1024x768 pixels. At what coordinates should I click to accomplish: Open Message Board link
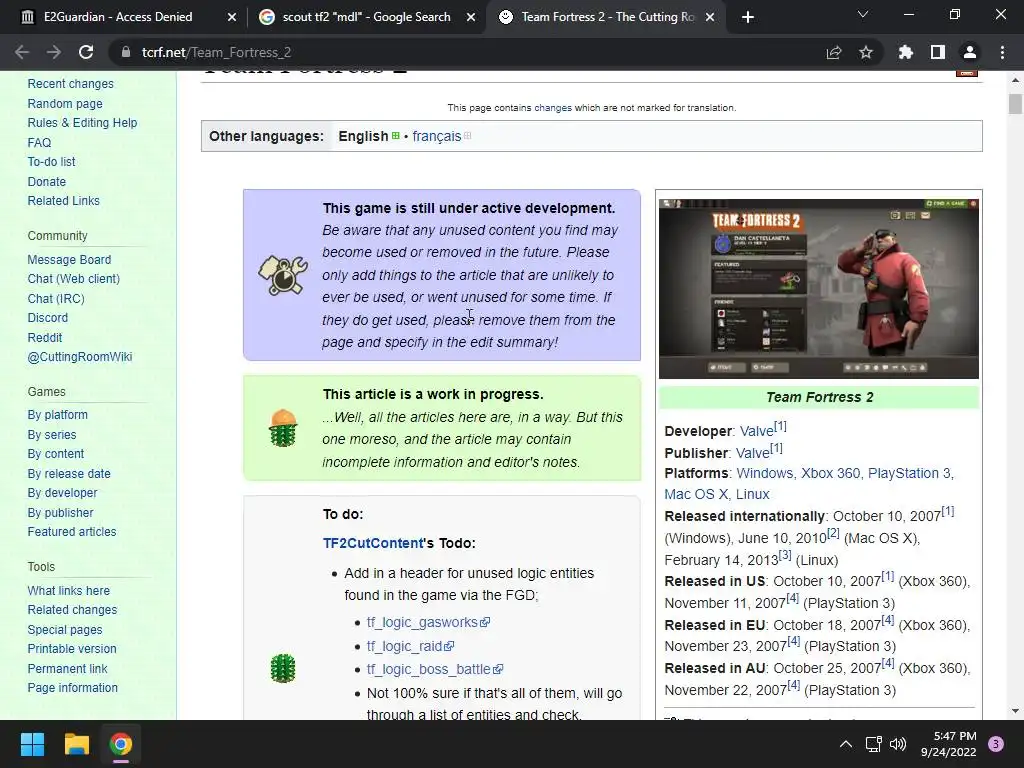(69, 259)
